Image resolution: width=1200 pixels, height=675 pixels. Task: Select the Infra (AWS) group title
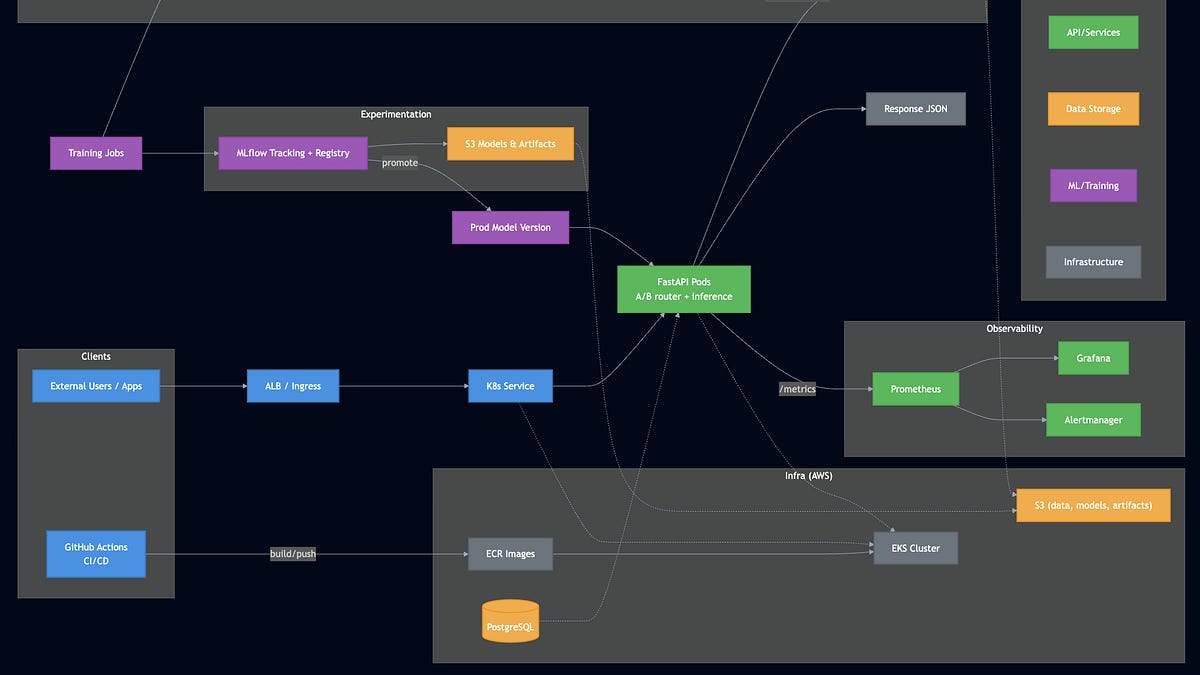pos(808,476)
